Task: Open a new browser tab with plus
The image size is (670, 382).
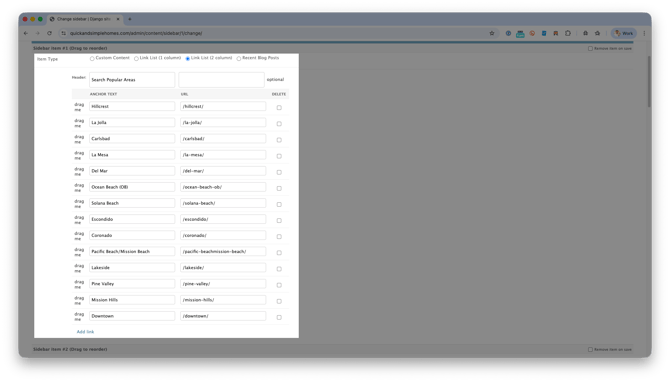Action: pyautogui.click(x=130, y=19)
